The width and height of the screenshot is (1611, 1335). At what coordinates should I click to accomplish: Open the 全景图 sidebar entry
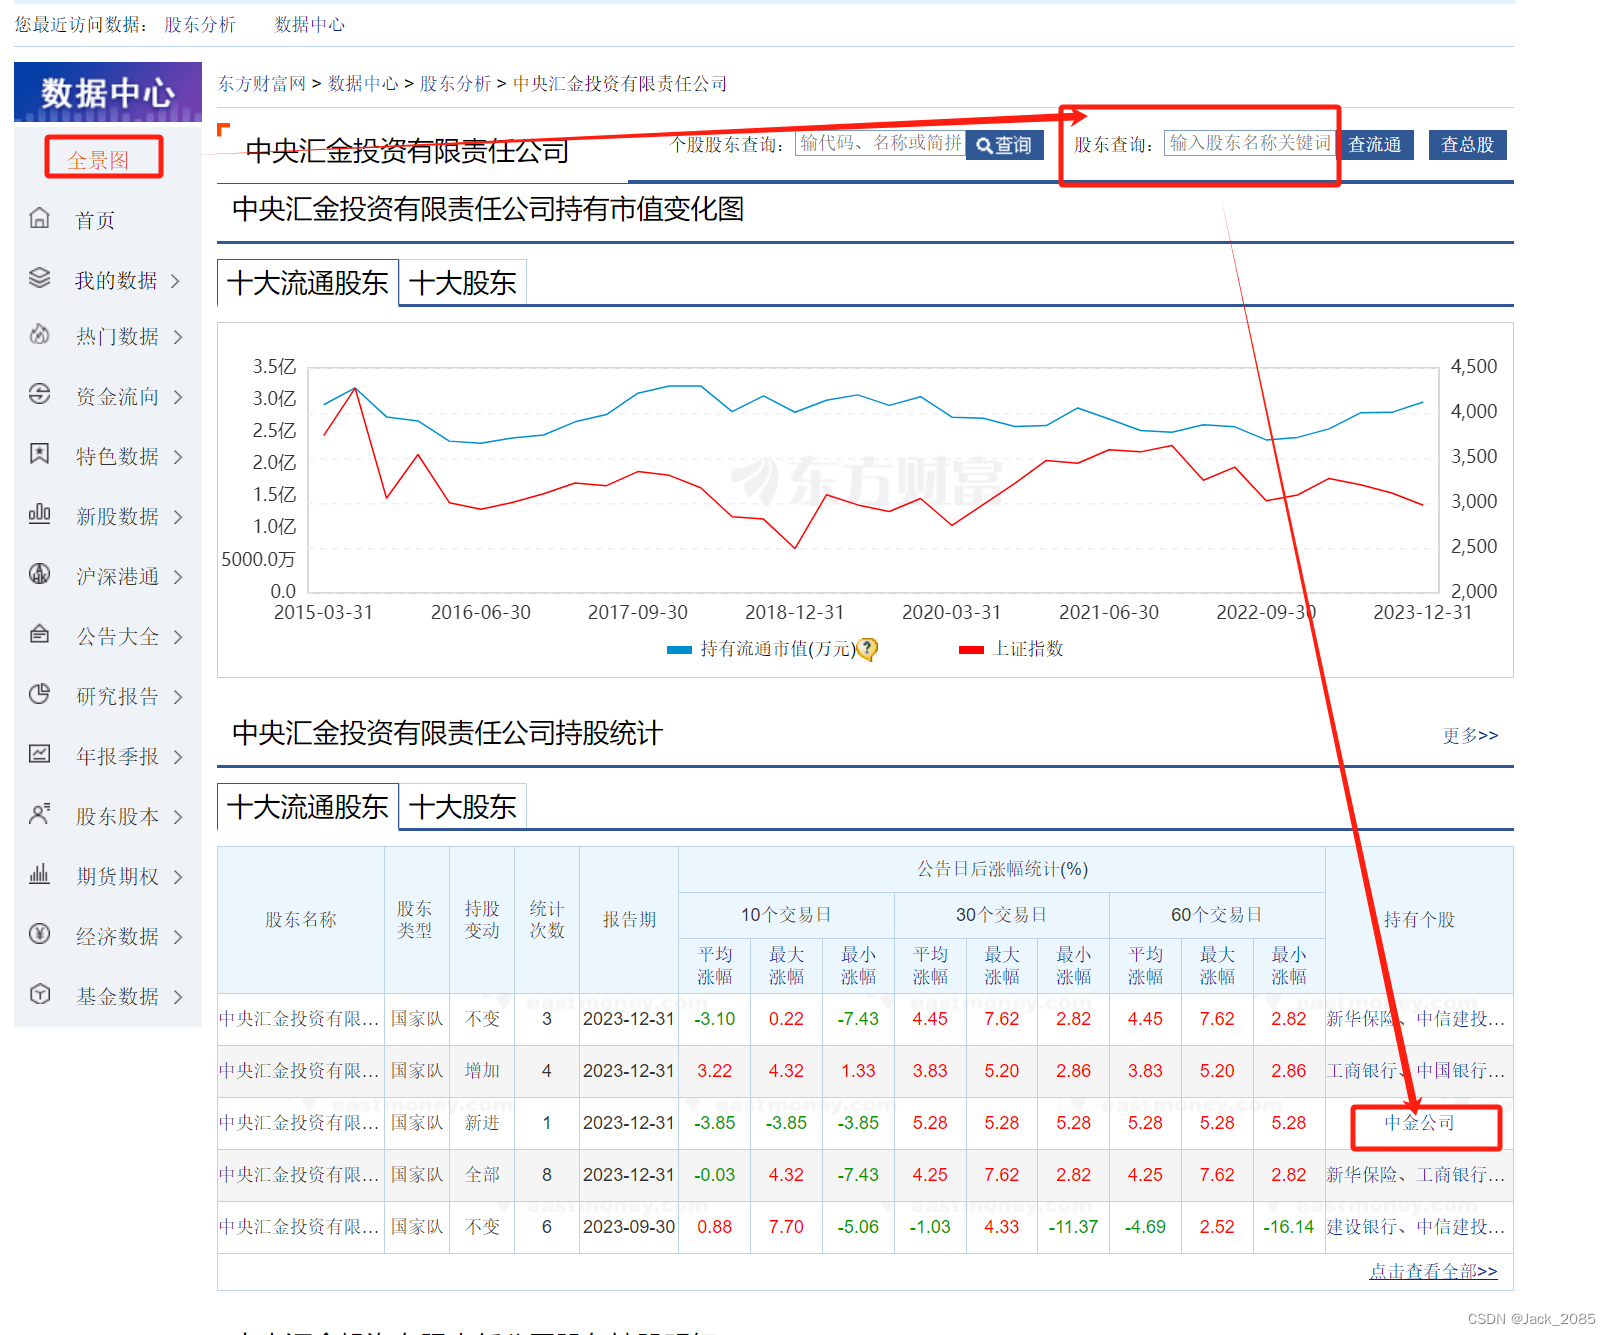pyautogui.click(x=98, y=160)
